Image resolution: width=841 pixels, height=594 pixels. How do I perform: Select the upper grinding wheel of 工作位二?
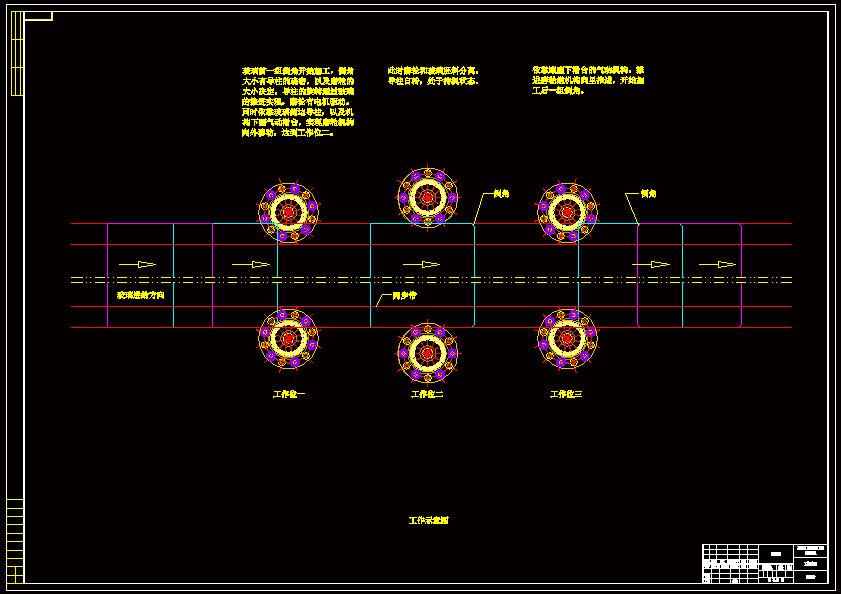pos(427,197)
